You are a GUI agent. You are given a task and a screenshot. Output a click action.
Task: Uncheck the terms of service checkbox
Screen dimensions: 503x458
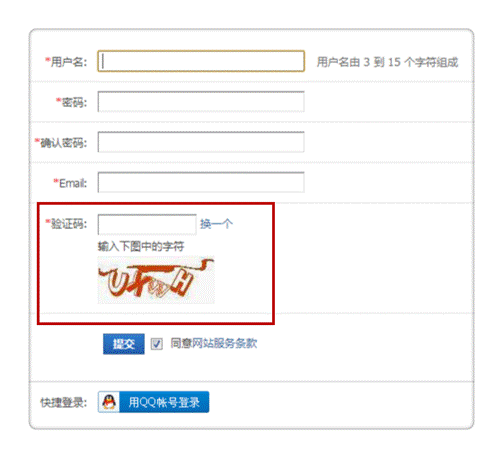(x=156, y=344)
